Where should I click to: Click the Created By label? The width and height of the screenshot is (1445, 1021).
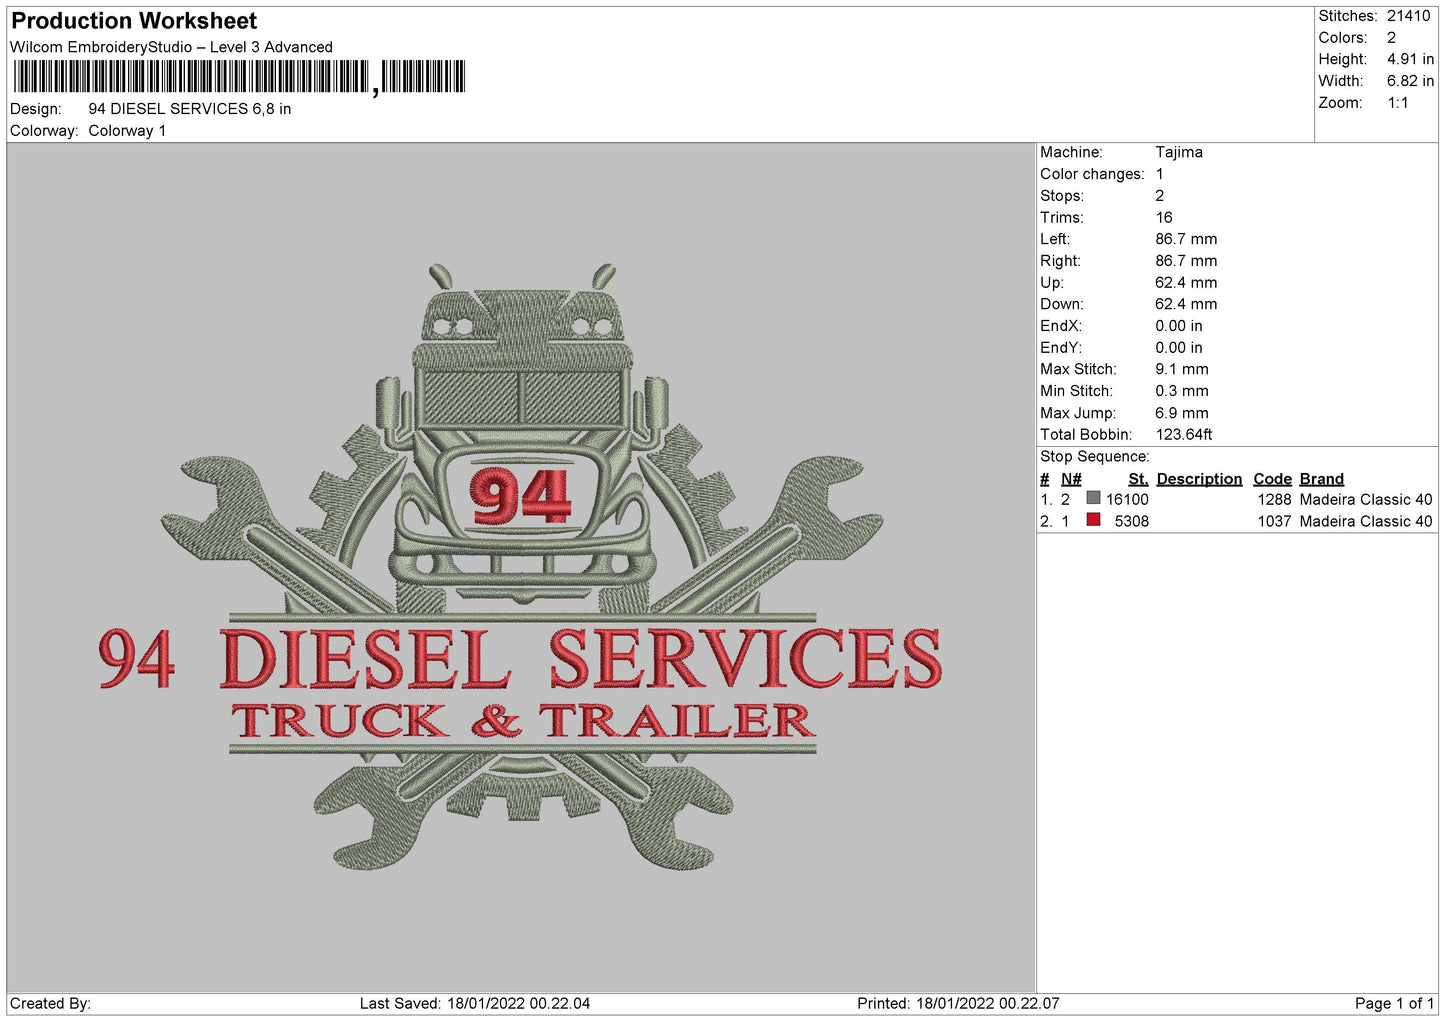click(x=50, y=1004)
